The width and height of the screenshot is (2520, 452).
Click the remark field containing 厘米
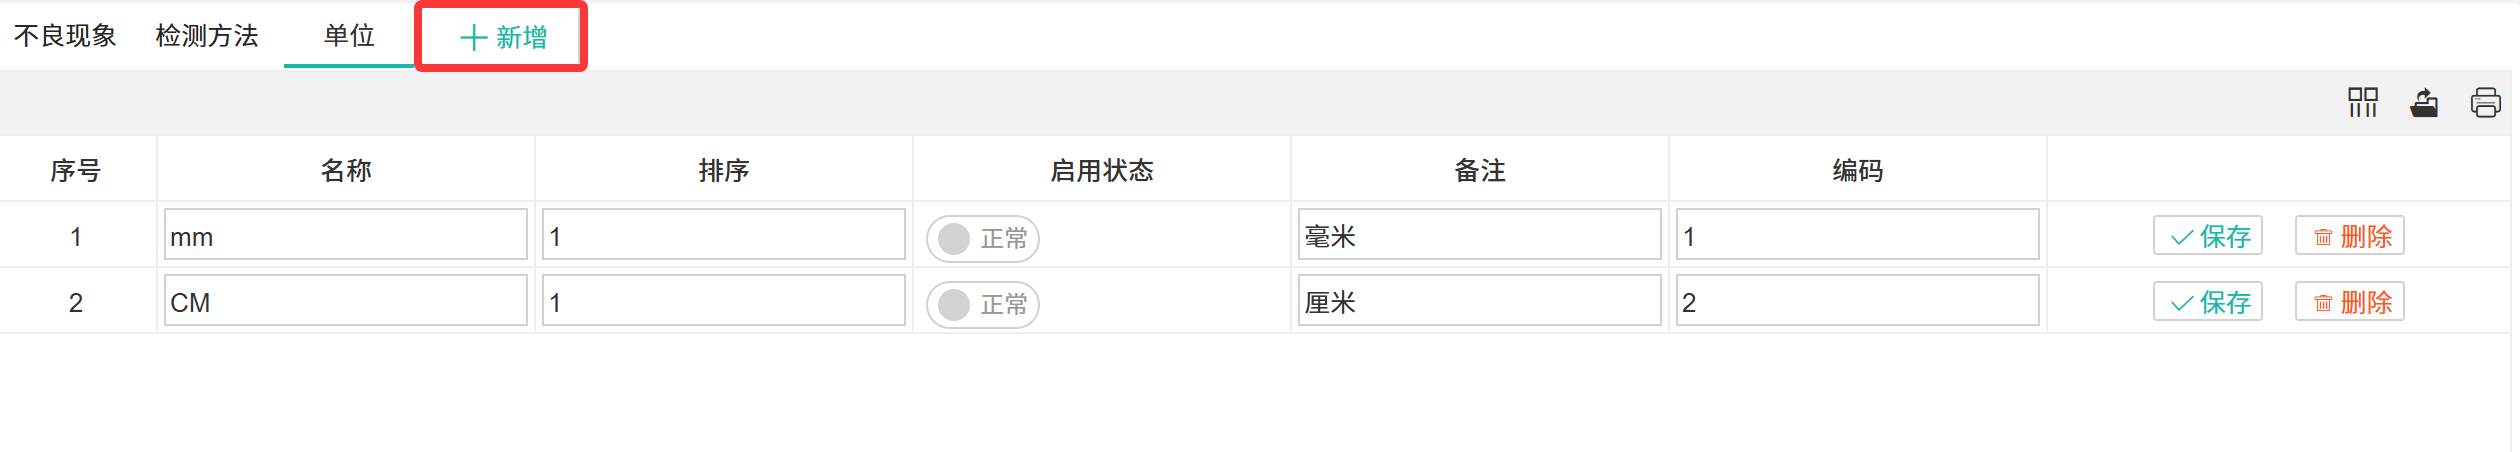click(1480, 301)
